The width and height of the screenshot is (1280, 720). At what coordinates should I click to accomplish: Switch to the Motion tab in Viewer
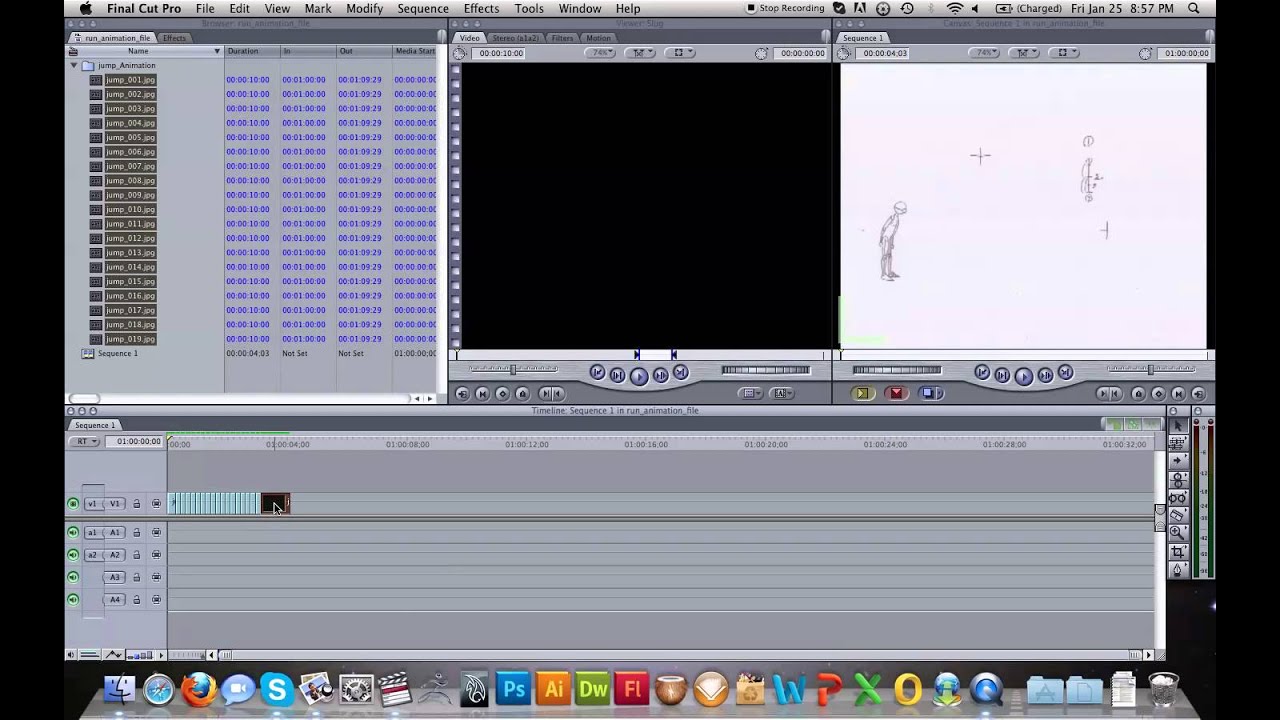598,38
